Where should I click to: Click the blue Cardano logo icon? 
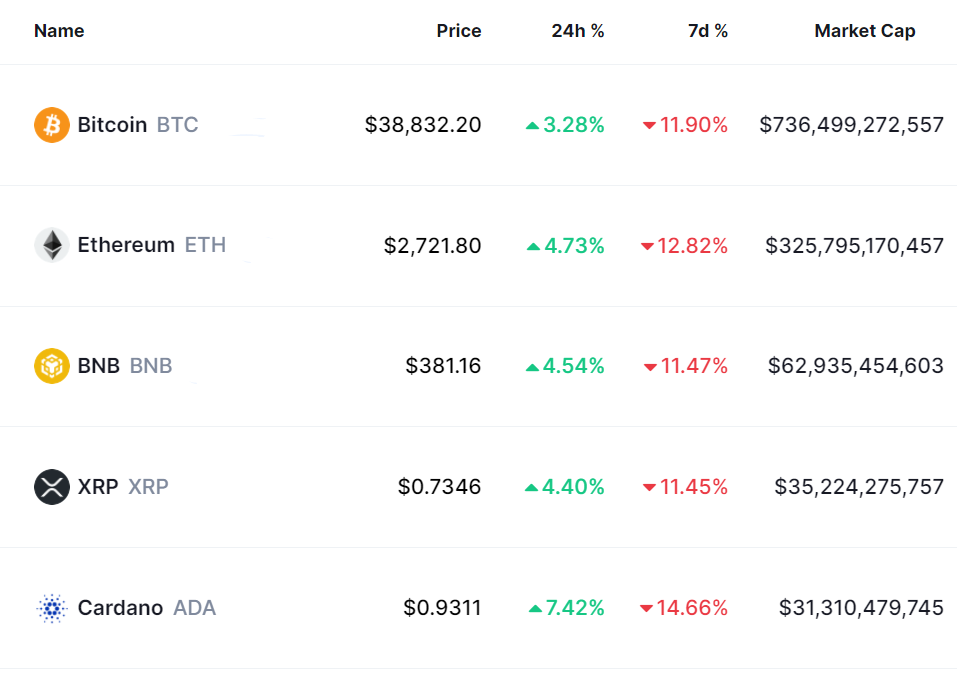[x=52, y=608]
